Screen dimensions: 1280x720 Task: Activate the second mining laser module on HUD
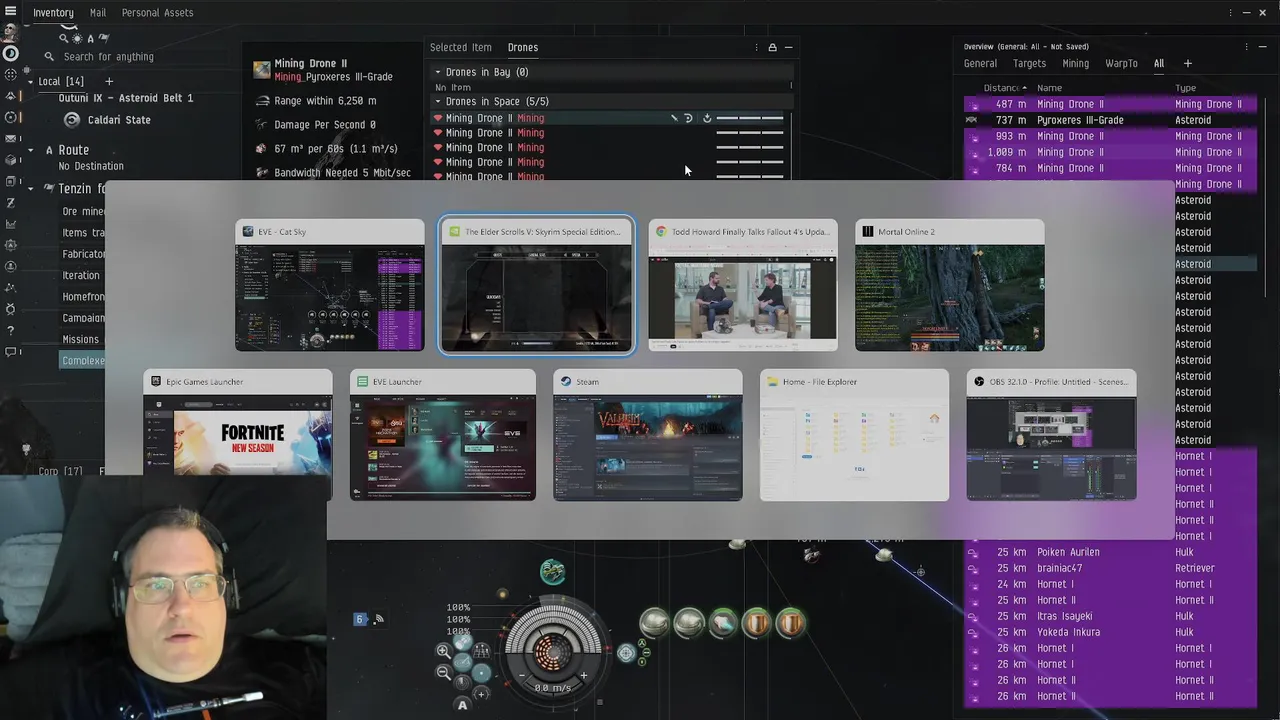point(688,623)
